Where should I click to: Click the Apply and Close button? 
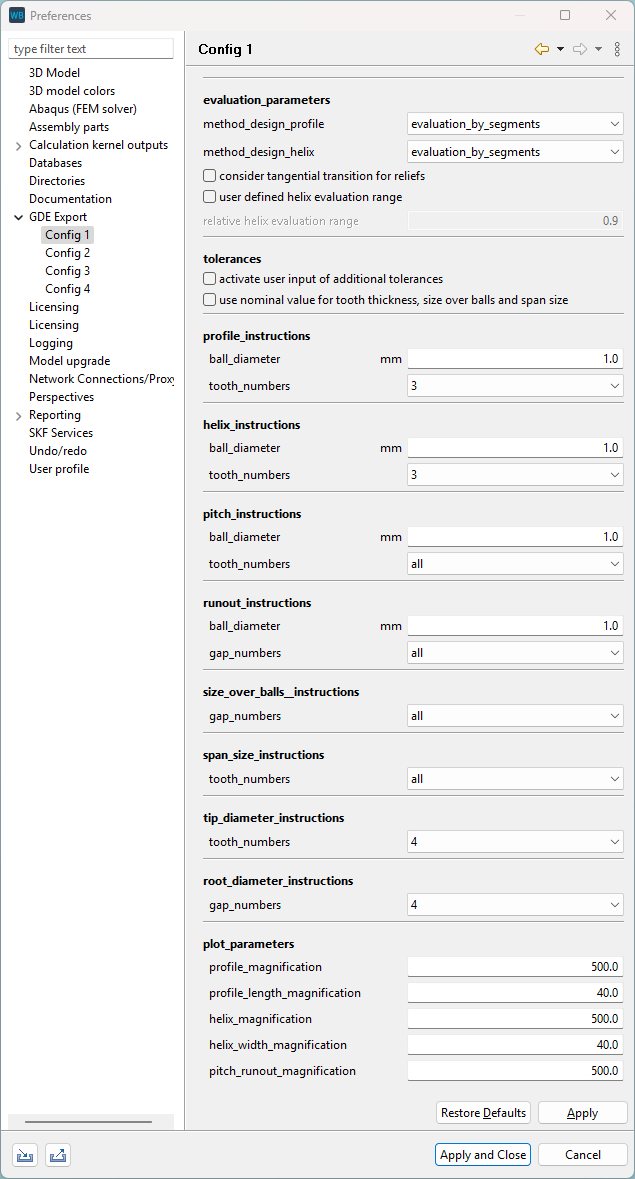(x=482, y=1154)
